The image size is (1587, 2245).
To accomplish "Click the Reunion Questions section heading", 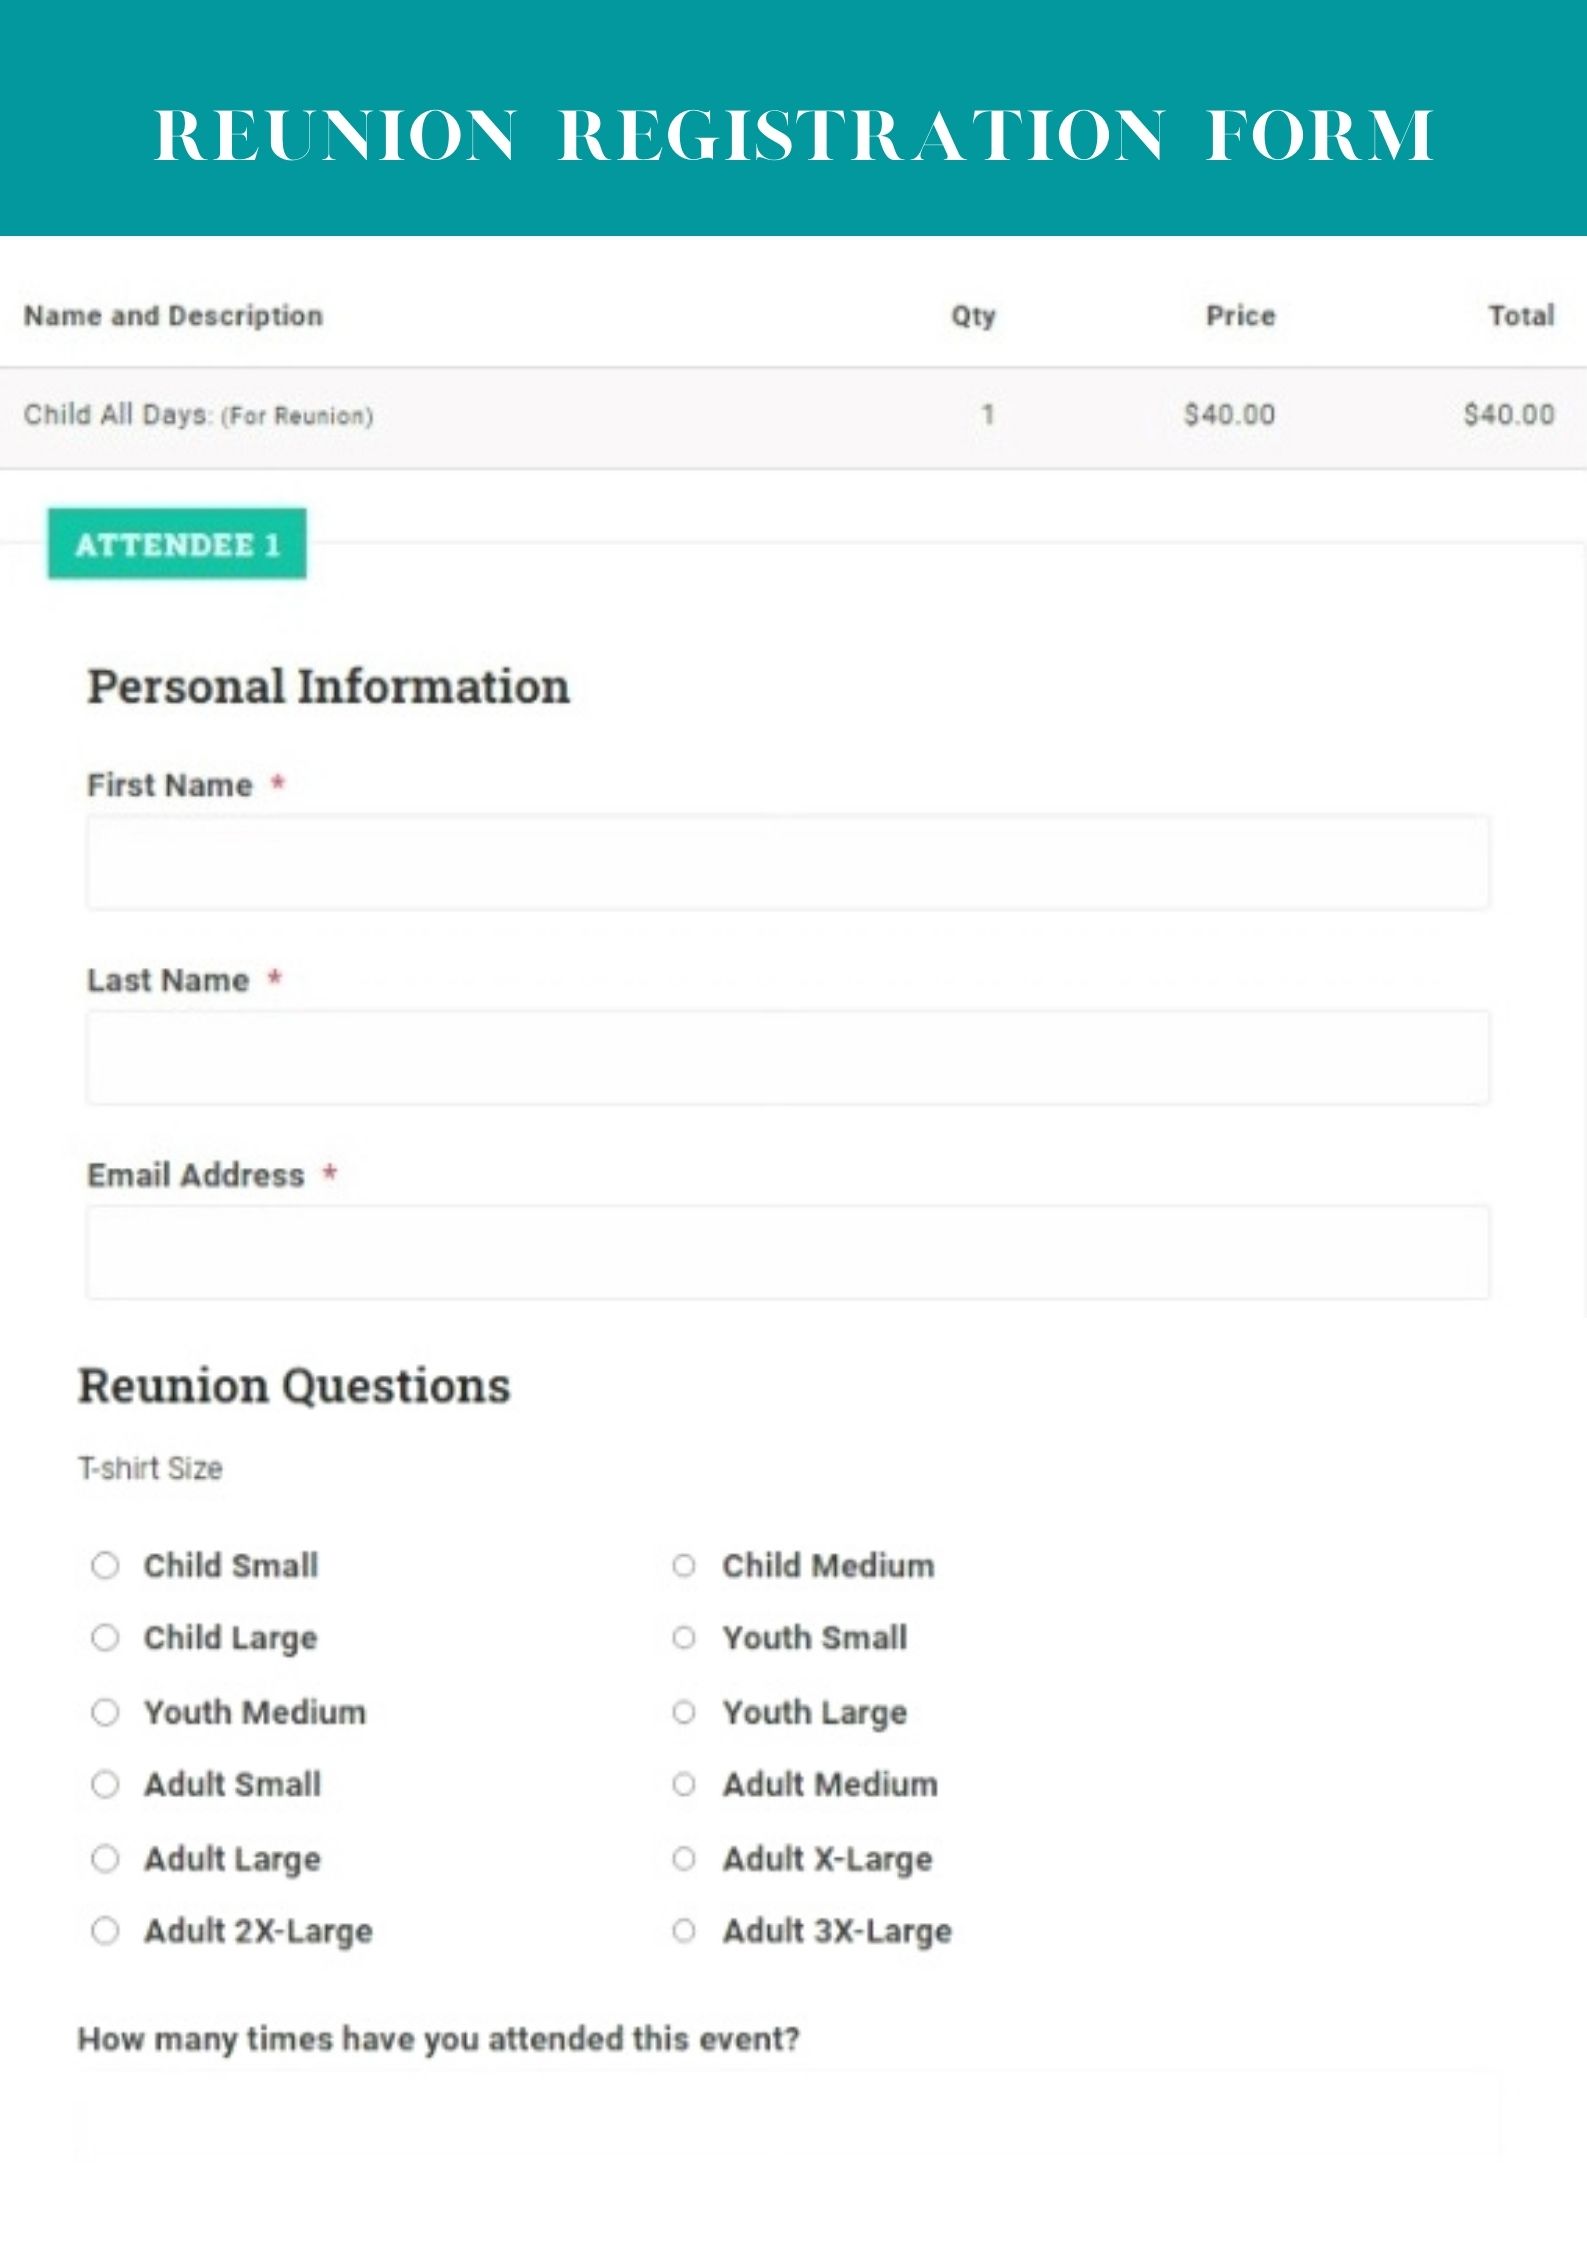I will click(x=294, y=1386).
